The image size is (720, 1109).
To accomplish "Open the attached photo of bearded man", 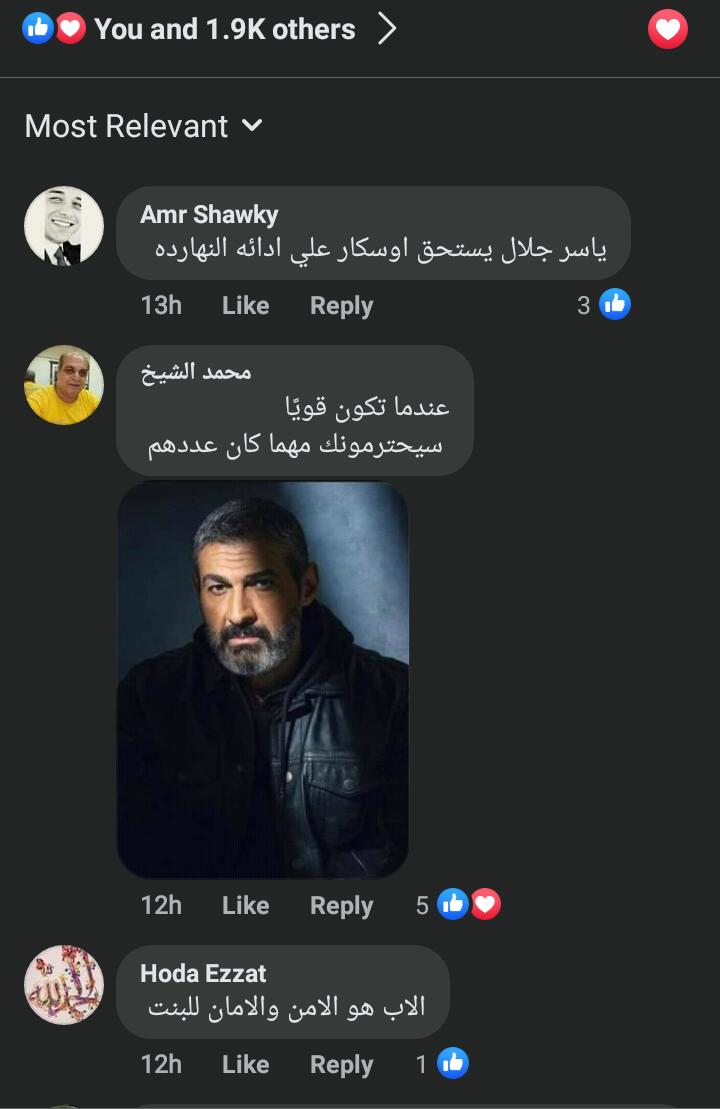I will coord(263,680).
